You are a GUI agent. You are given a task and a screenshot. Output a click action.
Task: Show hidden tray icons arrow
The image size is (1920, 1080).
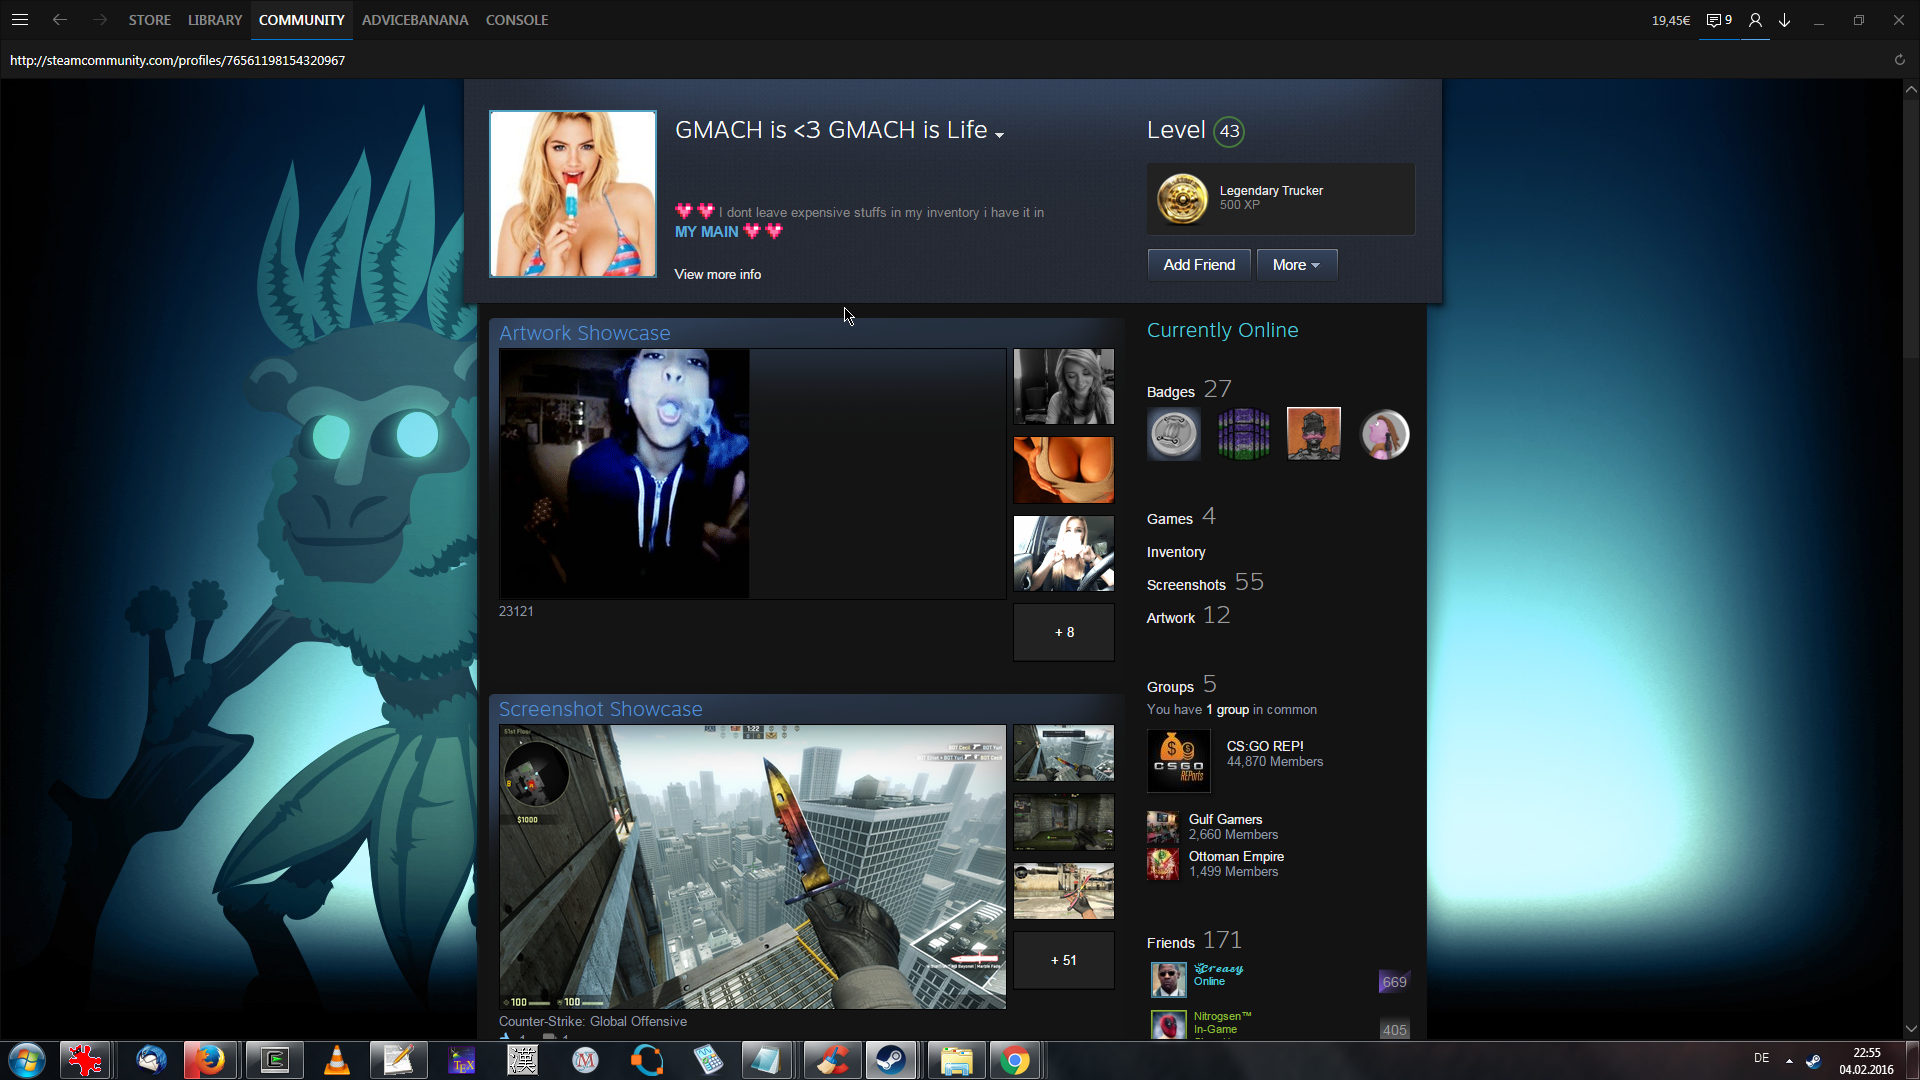coord(1789,1060)
